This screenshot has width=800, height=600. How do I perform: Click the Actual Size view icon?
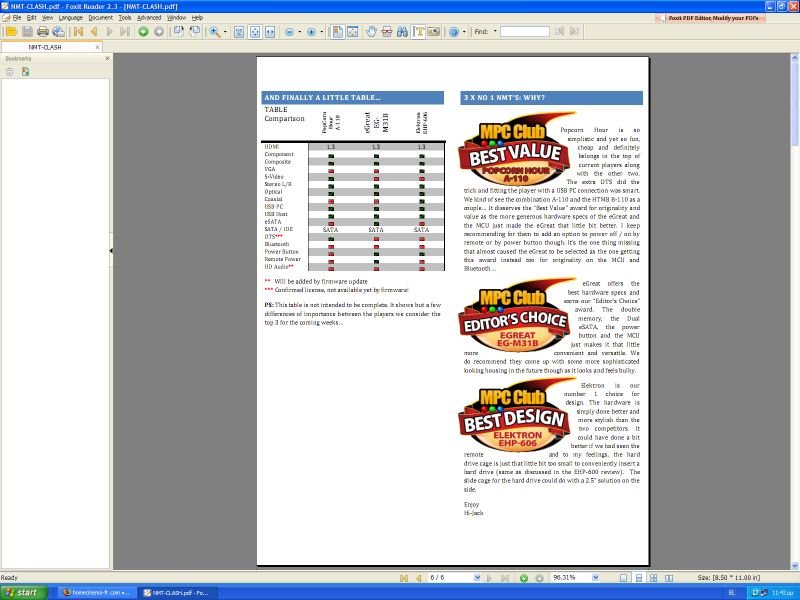coord(239,32)
